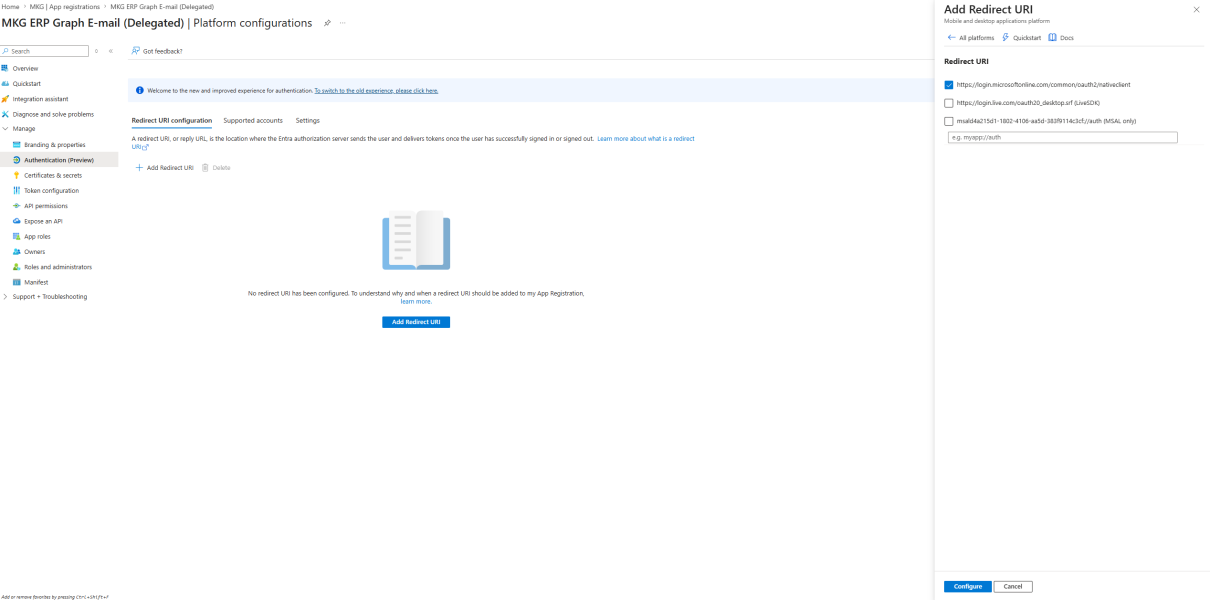The image size is (1210, 600).
Task: Go to MKG | App registrations breadcrumb
Action: coord(65,6)
